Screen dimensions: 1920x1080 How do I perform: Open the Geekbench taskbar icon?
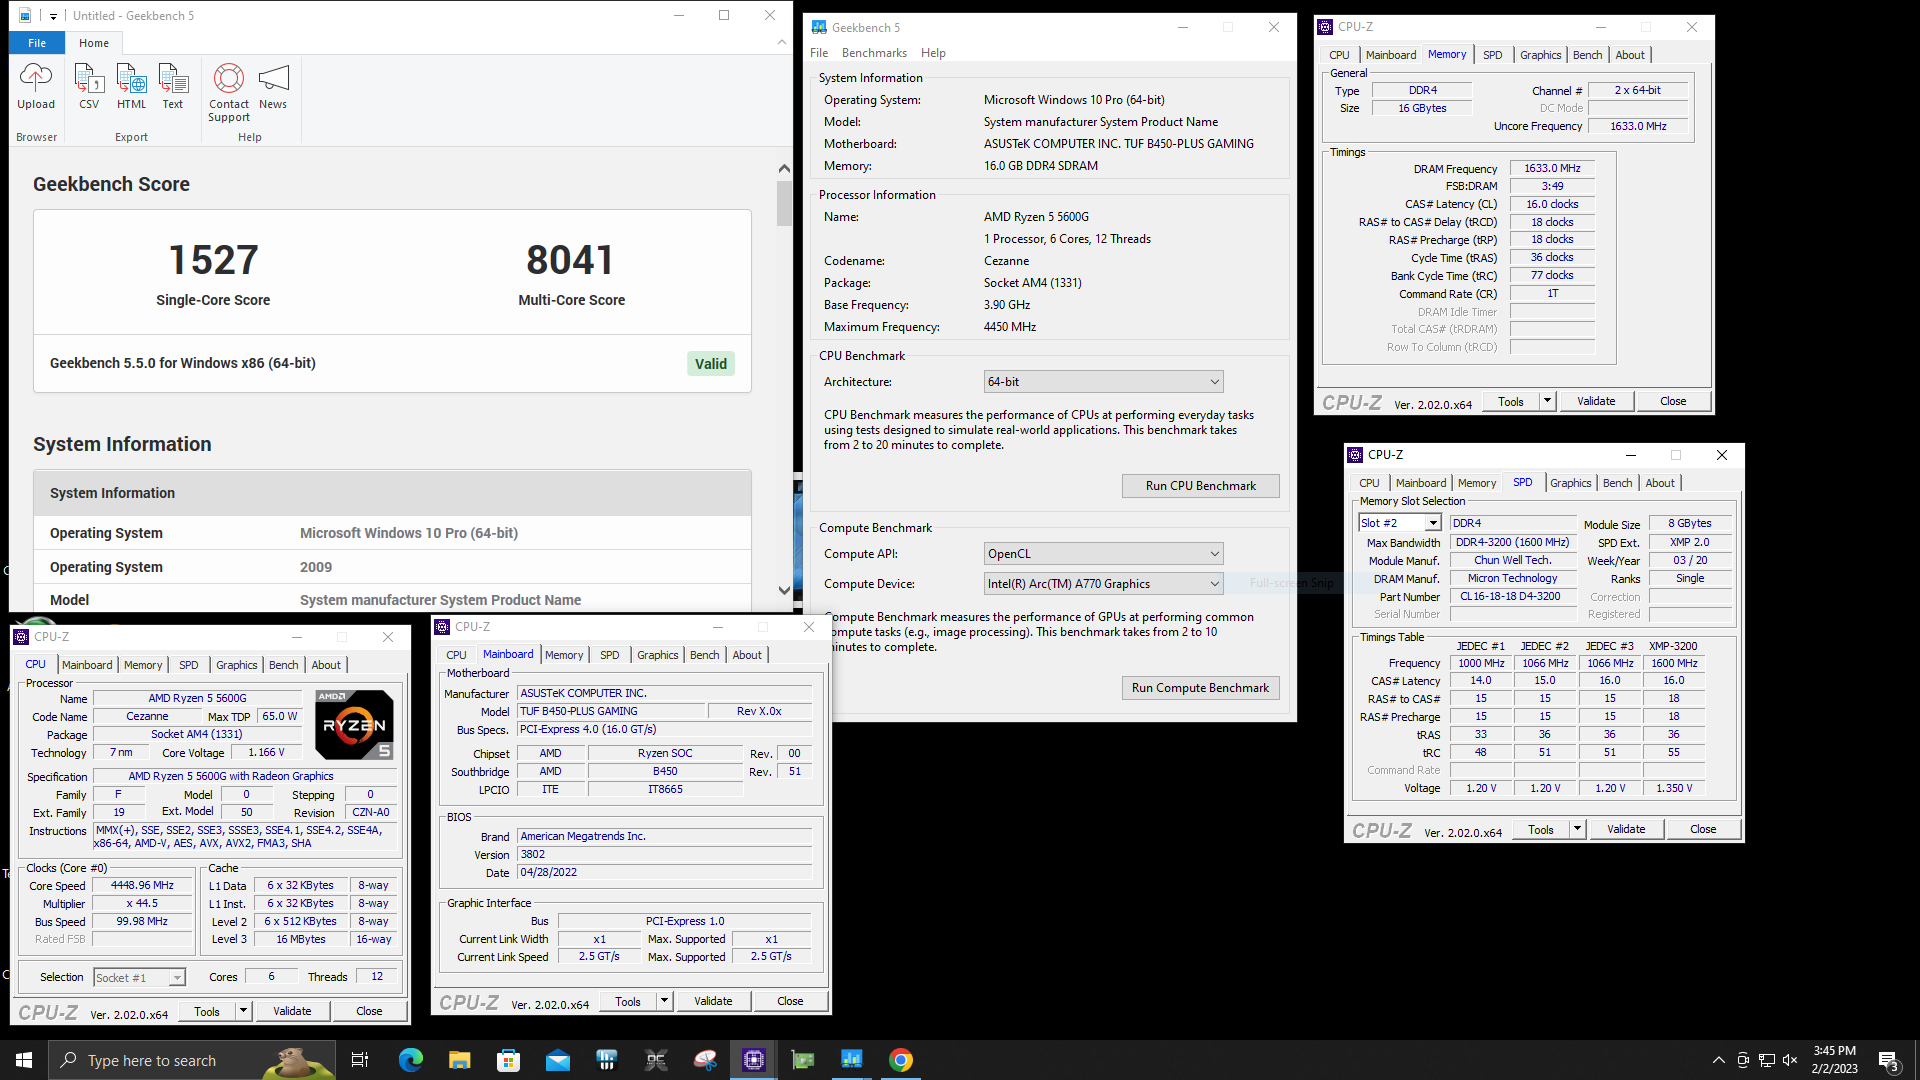pyautogui.click(x=852, y=1060)
